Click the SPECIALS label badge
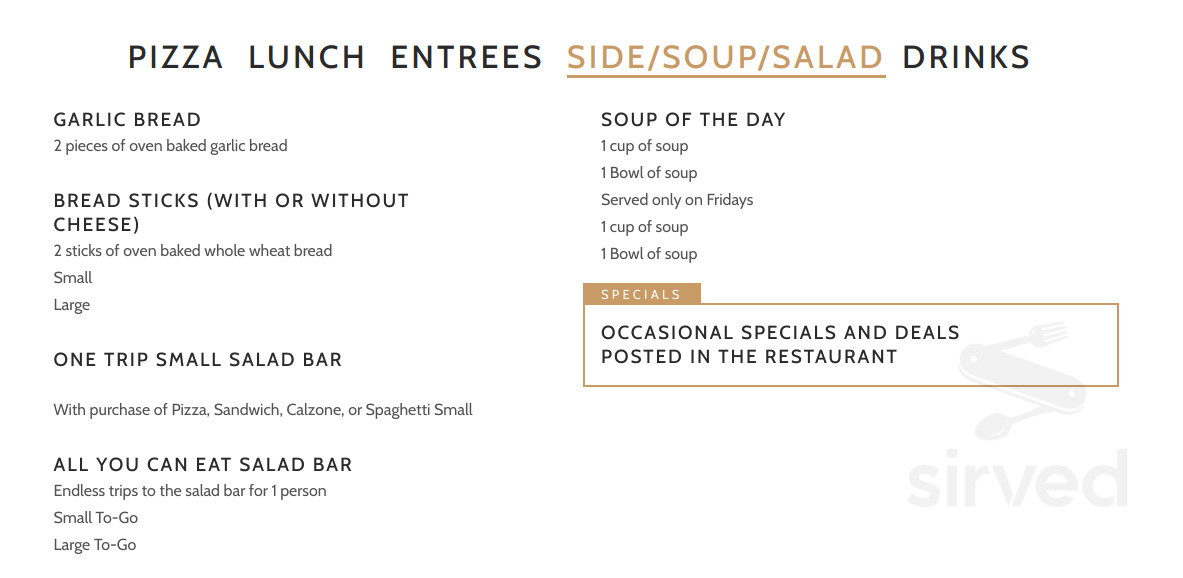This screenshot has width=1183, height=578. click(642, 294)
